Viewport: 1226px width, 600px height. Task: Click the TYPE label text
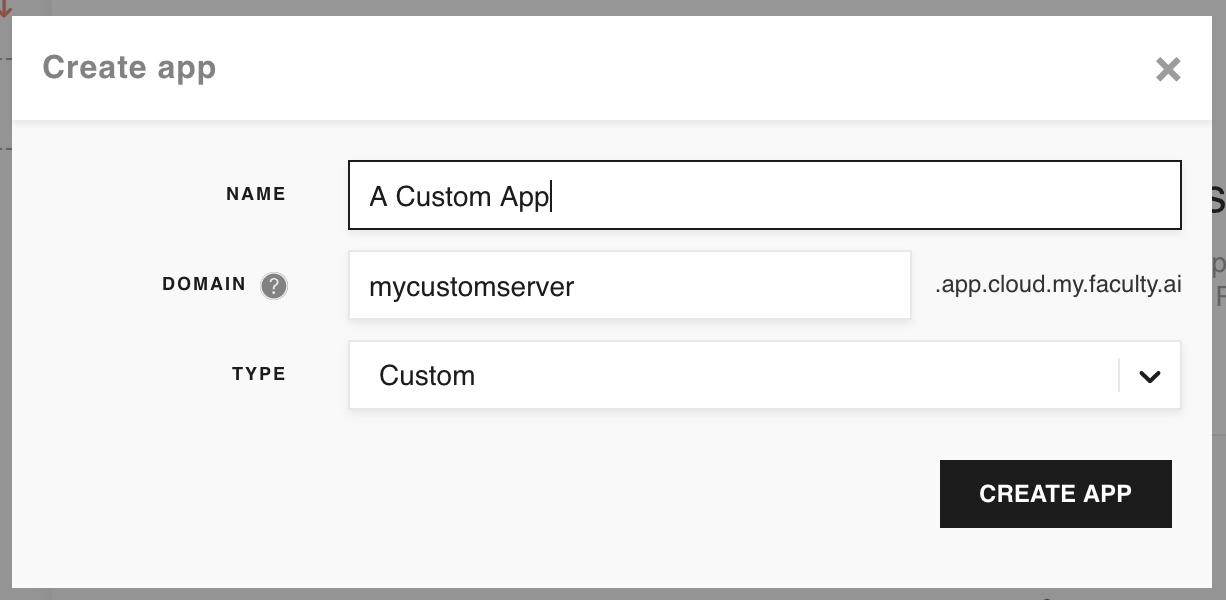click(x=258, y=374)
